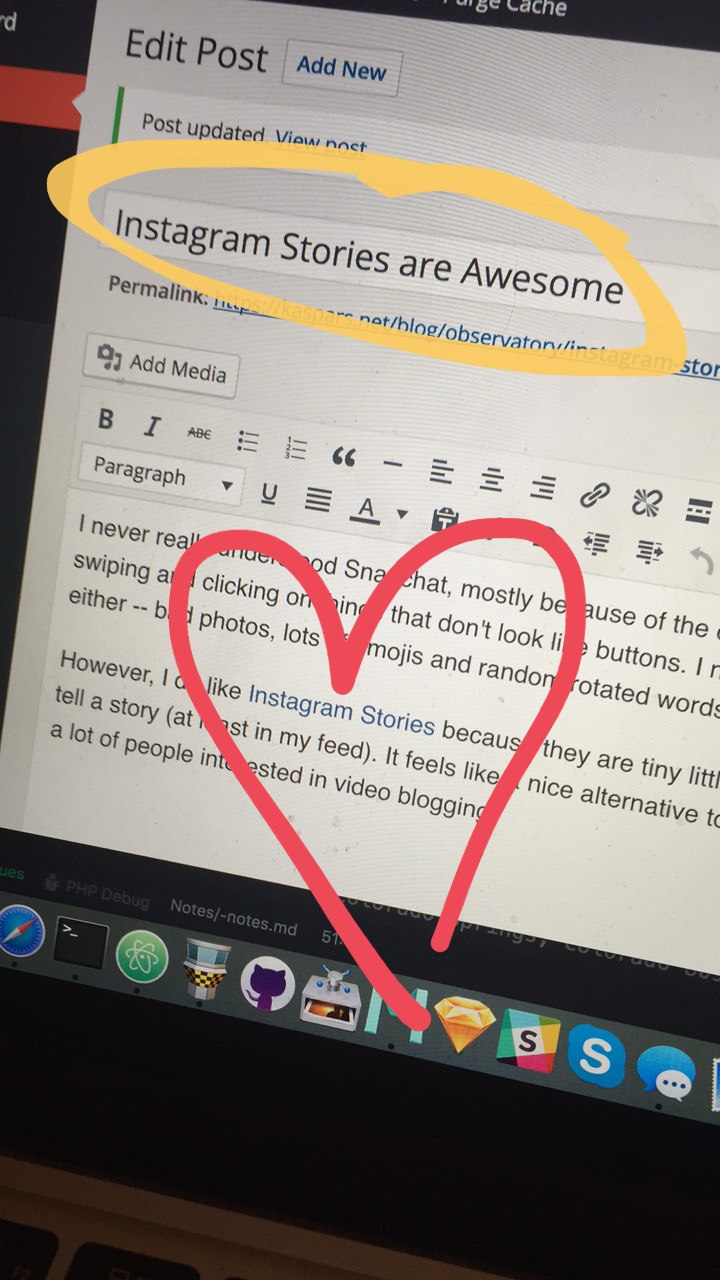Click the Text color A button
The image size is (720, 1280).
click(x=366, y=510)
